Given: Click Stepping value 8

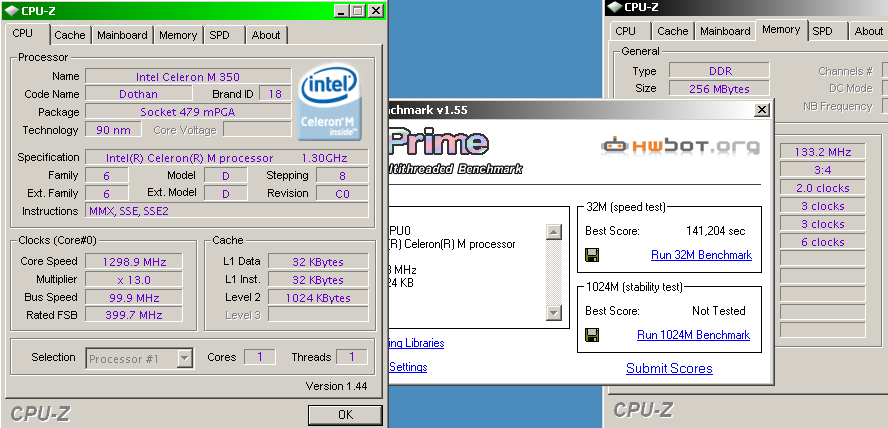Looking at the screenshot, I should 342,176.
